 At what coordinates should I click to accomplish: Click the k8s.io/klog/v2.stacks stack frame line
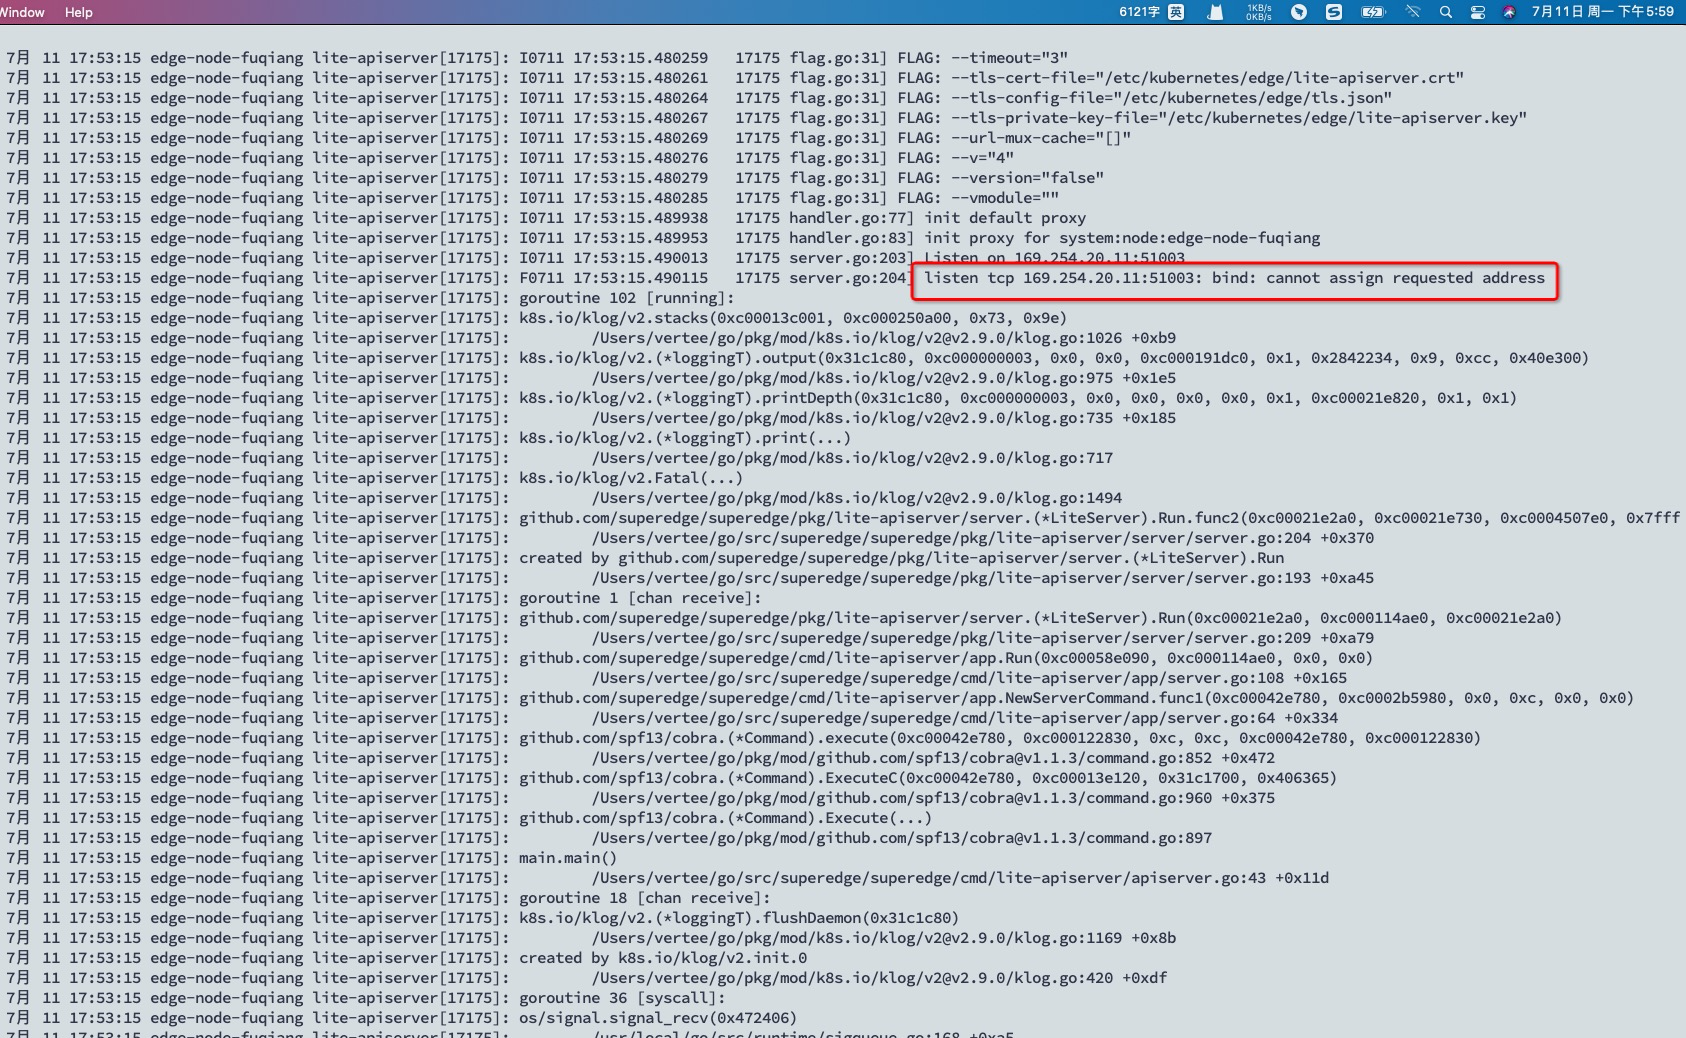[793, 318]
